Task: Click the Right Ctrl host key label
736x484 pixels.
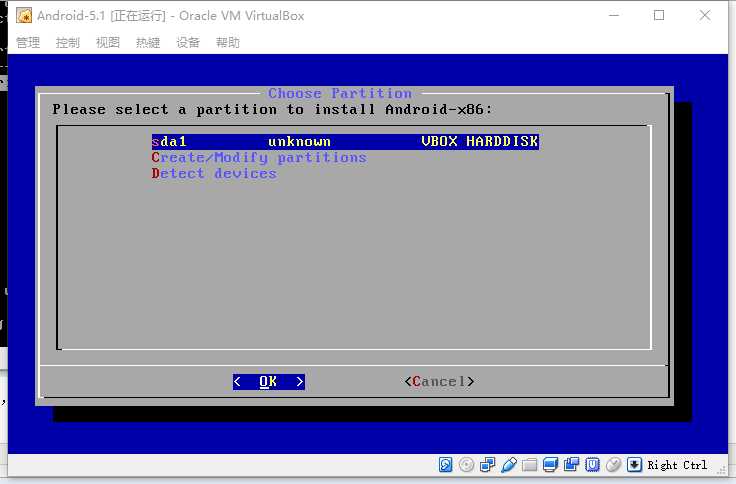Action: [x=677, y=465]
